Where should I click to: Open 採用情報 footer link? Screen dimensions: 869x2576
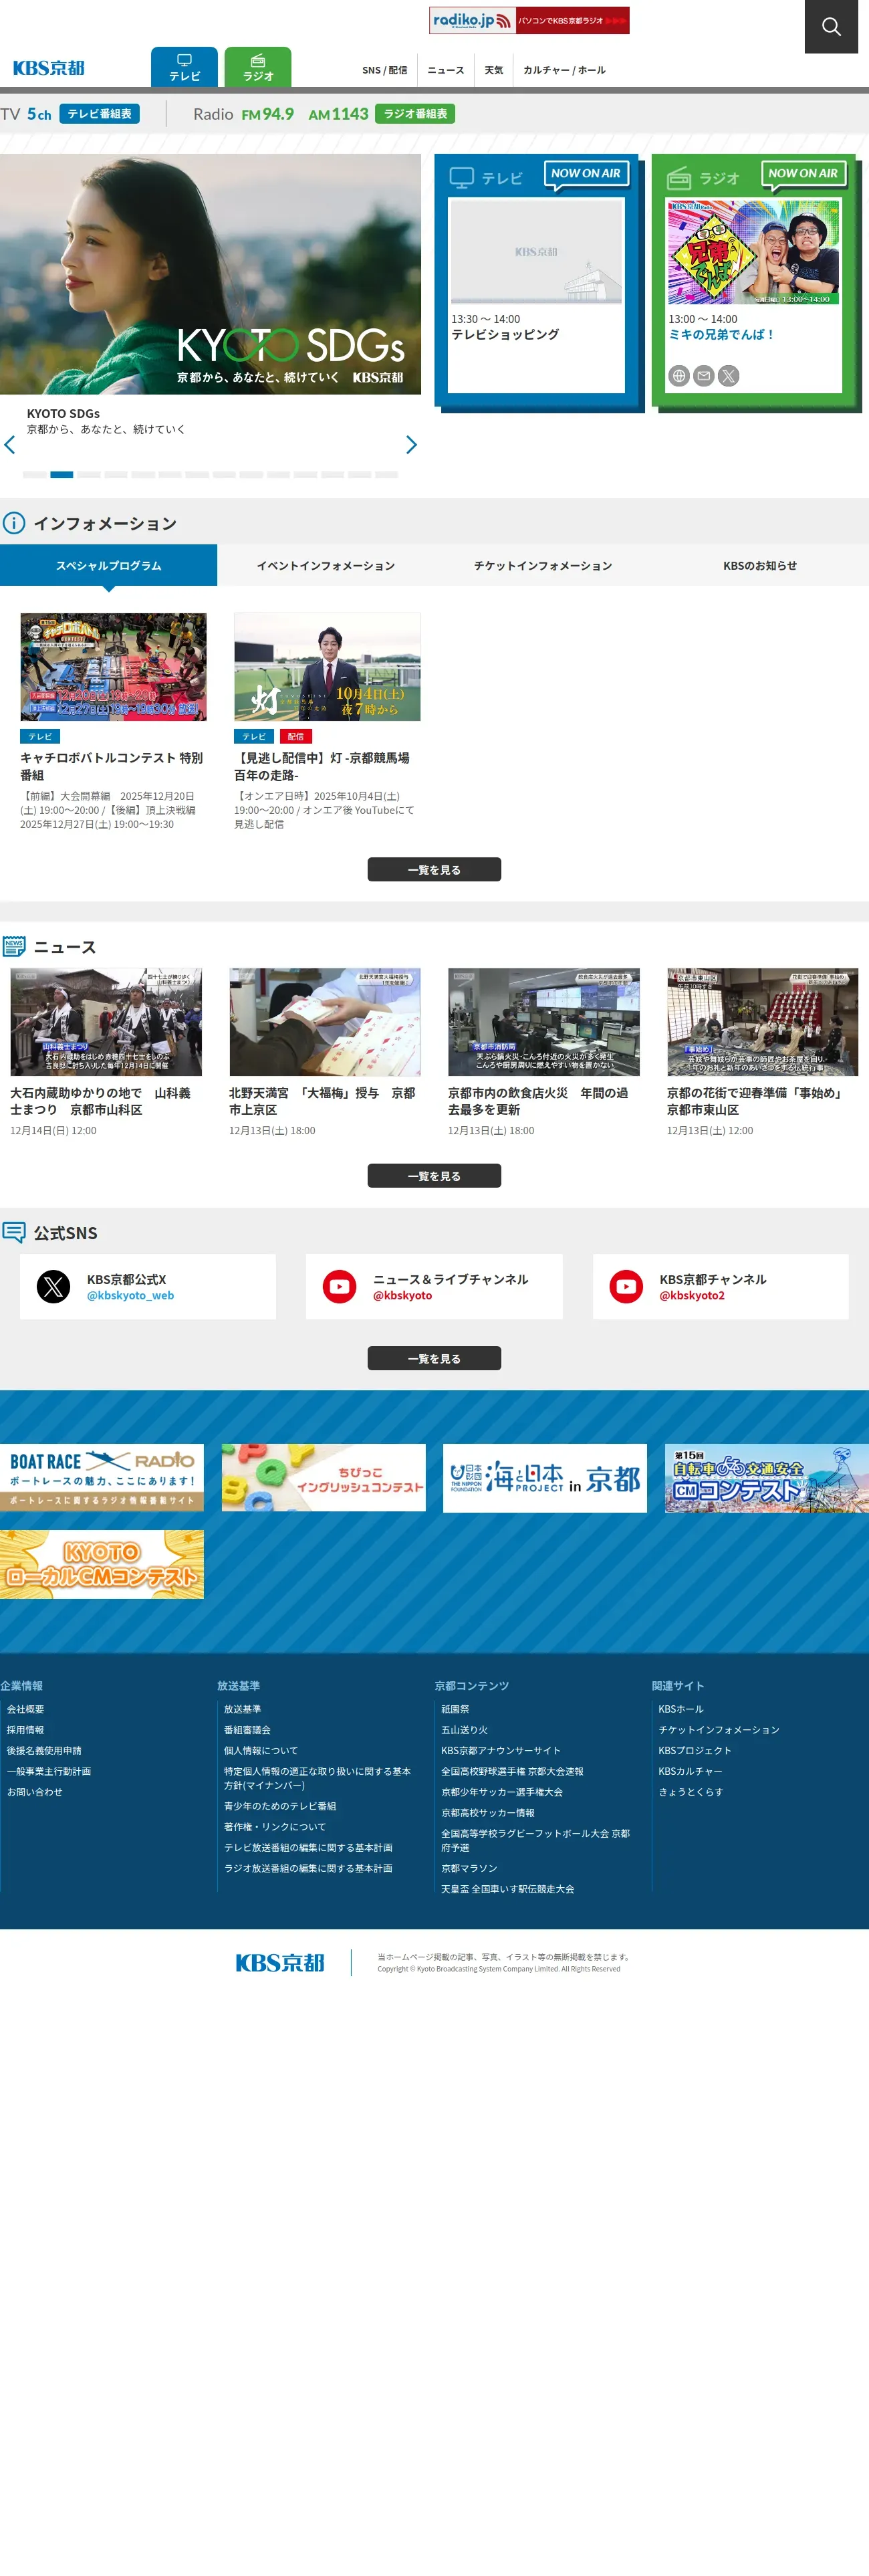26,1730
